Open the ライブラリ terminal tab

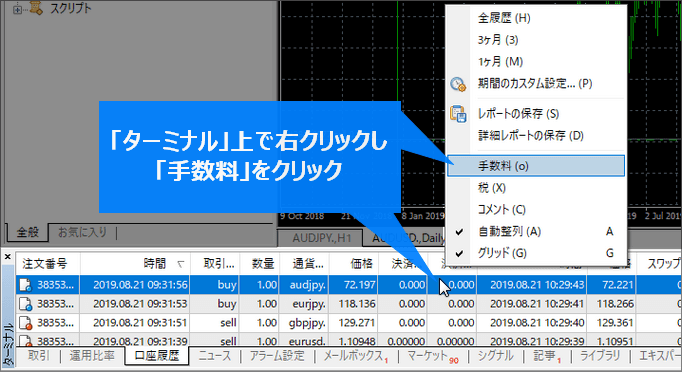pos(600,355)
